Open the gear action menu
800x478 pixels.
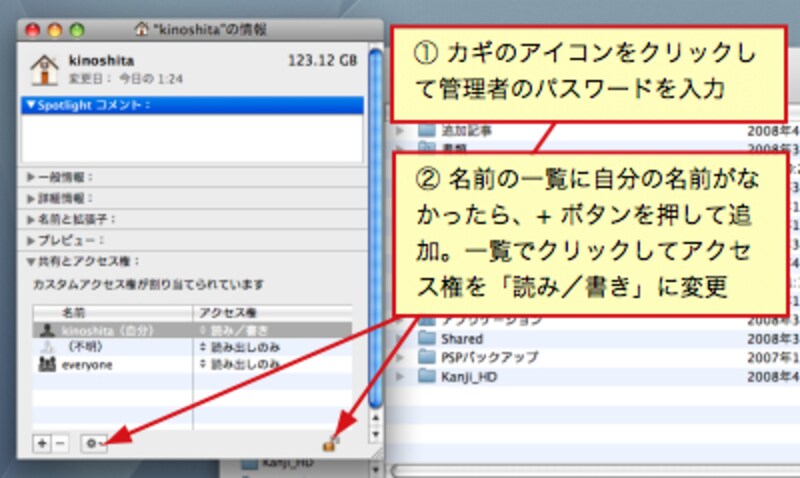pyautogui.click(x=94, y=443)
